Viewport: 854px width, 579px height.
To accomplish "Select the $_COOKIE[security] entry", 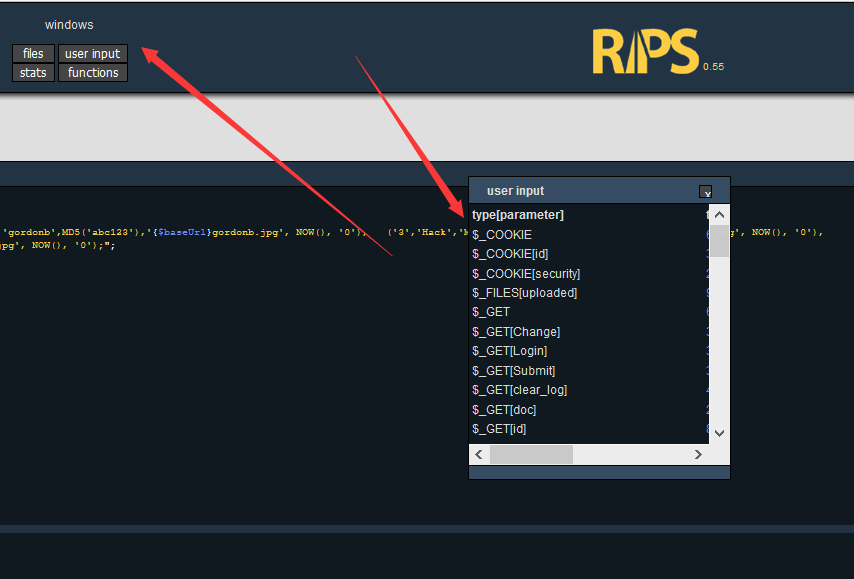I will [526, 273].
